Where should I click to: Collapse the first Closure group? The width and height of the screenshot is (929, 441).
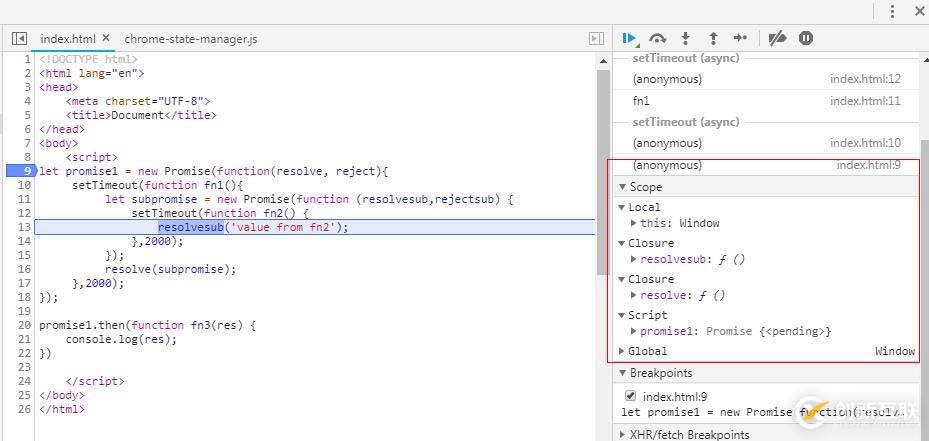(x=622, y=244)
